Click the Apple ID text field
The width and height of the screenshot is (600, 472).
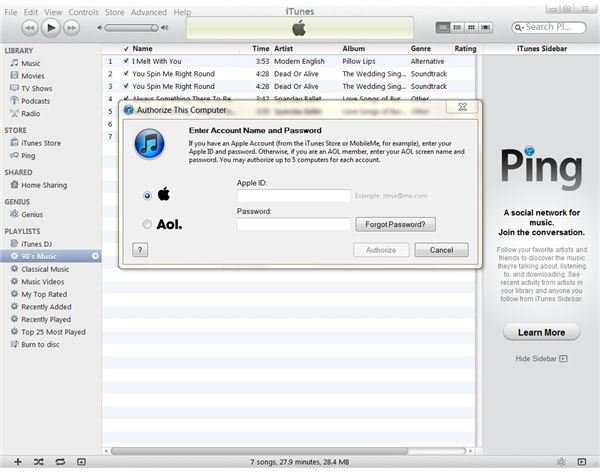(x=293, y=196)
